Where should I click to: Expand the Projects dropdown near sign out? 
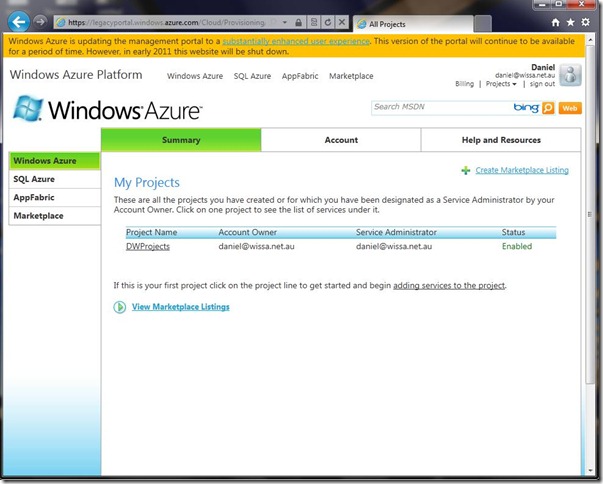(501, 84)
